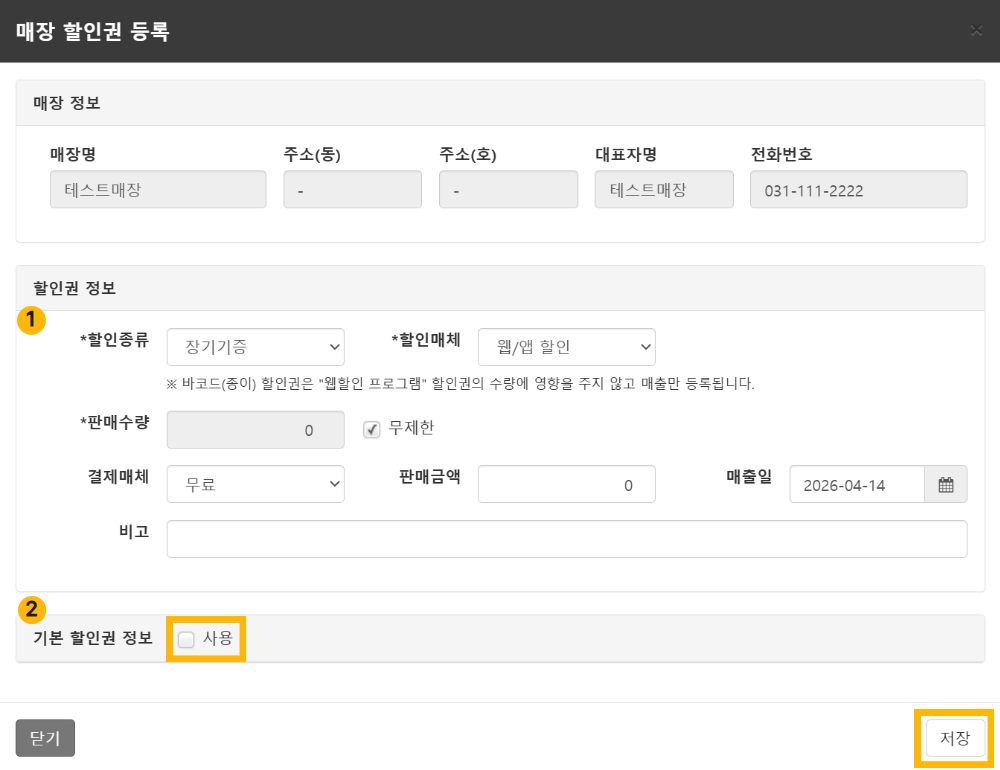This screenshot has width=1000, height=770.
Task: Close the dialog with the X icon
Action: click(x=976, y=30)
